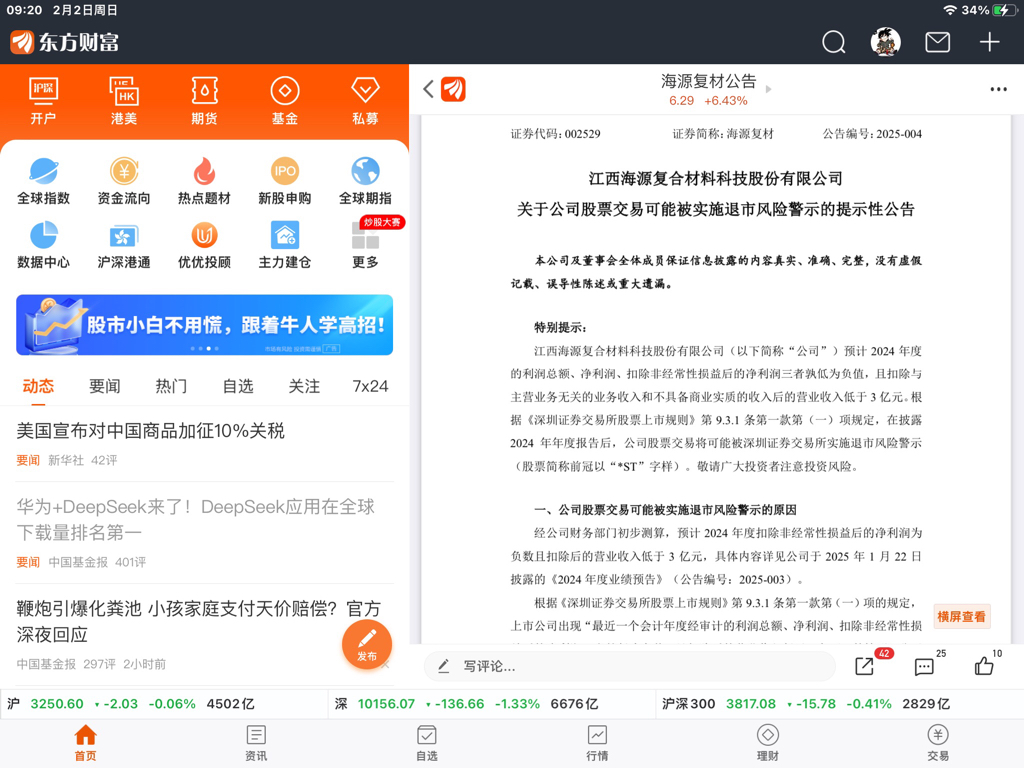
Task: Select the 要闻 news tab
Action: 104,386
